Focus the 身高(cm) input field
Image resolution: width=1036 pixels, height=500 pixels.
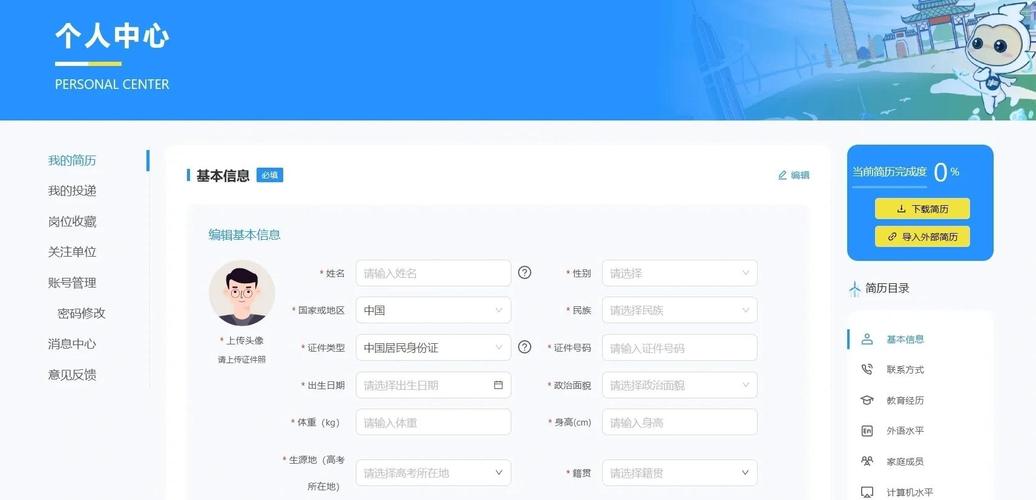point(679,422)
